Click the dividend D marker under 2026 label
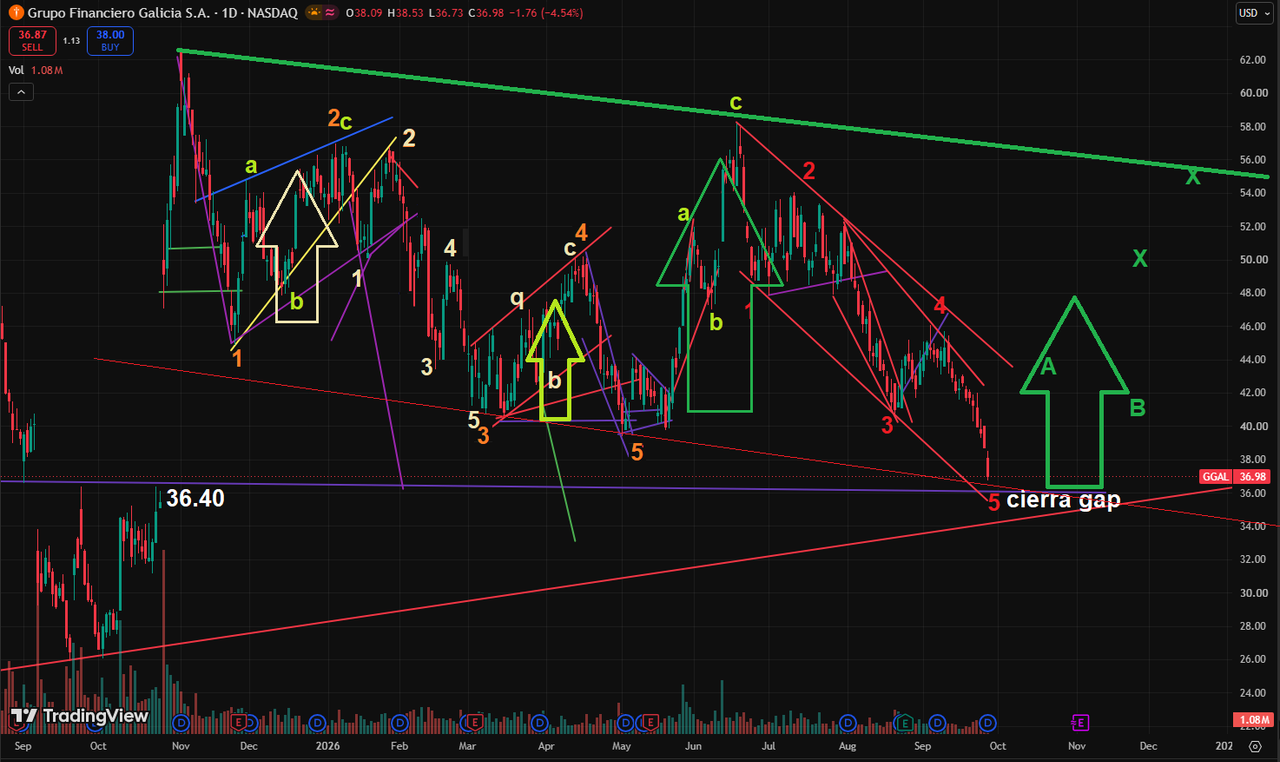 (x=317, y=722)
